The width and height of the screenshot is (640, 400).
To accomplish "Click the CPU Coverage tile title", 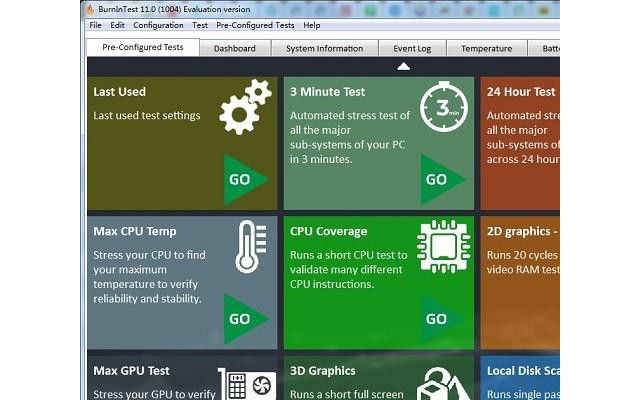I will [x=329, y=231].
